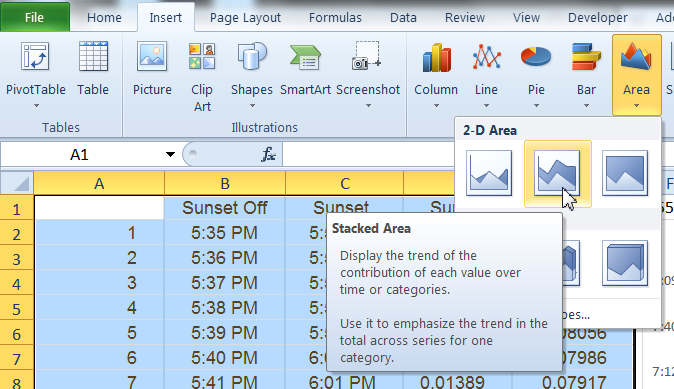This screenshot has width=674, height=389.
Task: Select the Insert ribbon tab
Action: pyautogui.click(x=165, y=18)
